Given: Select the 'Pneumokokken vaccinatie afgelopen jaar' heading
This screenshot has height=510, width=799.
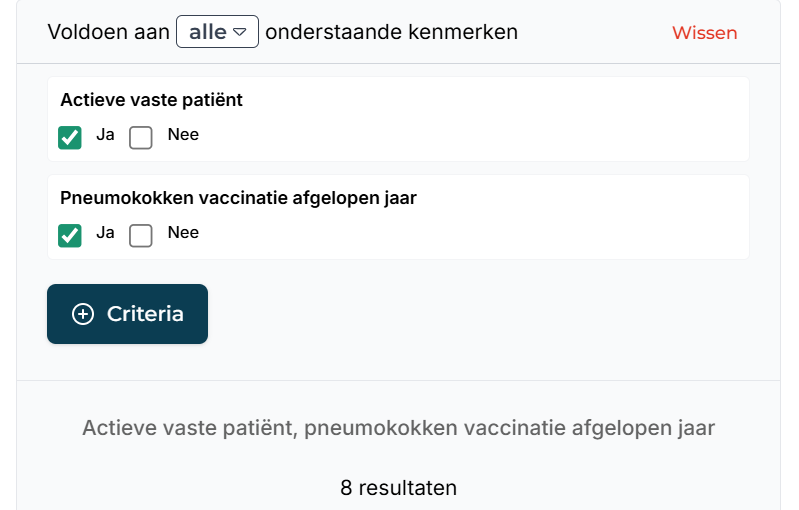Looking at the screenshot, I should [x=238, y=198].
